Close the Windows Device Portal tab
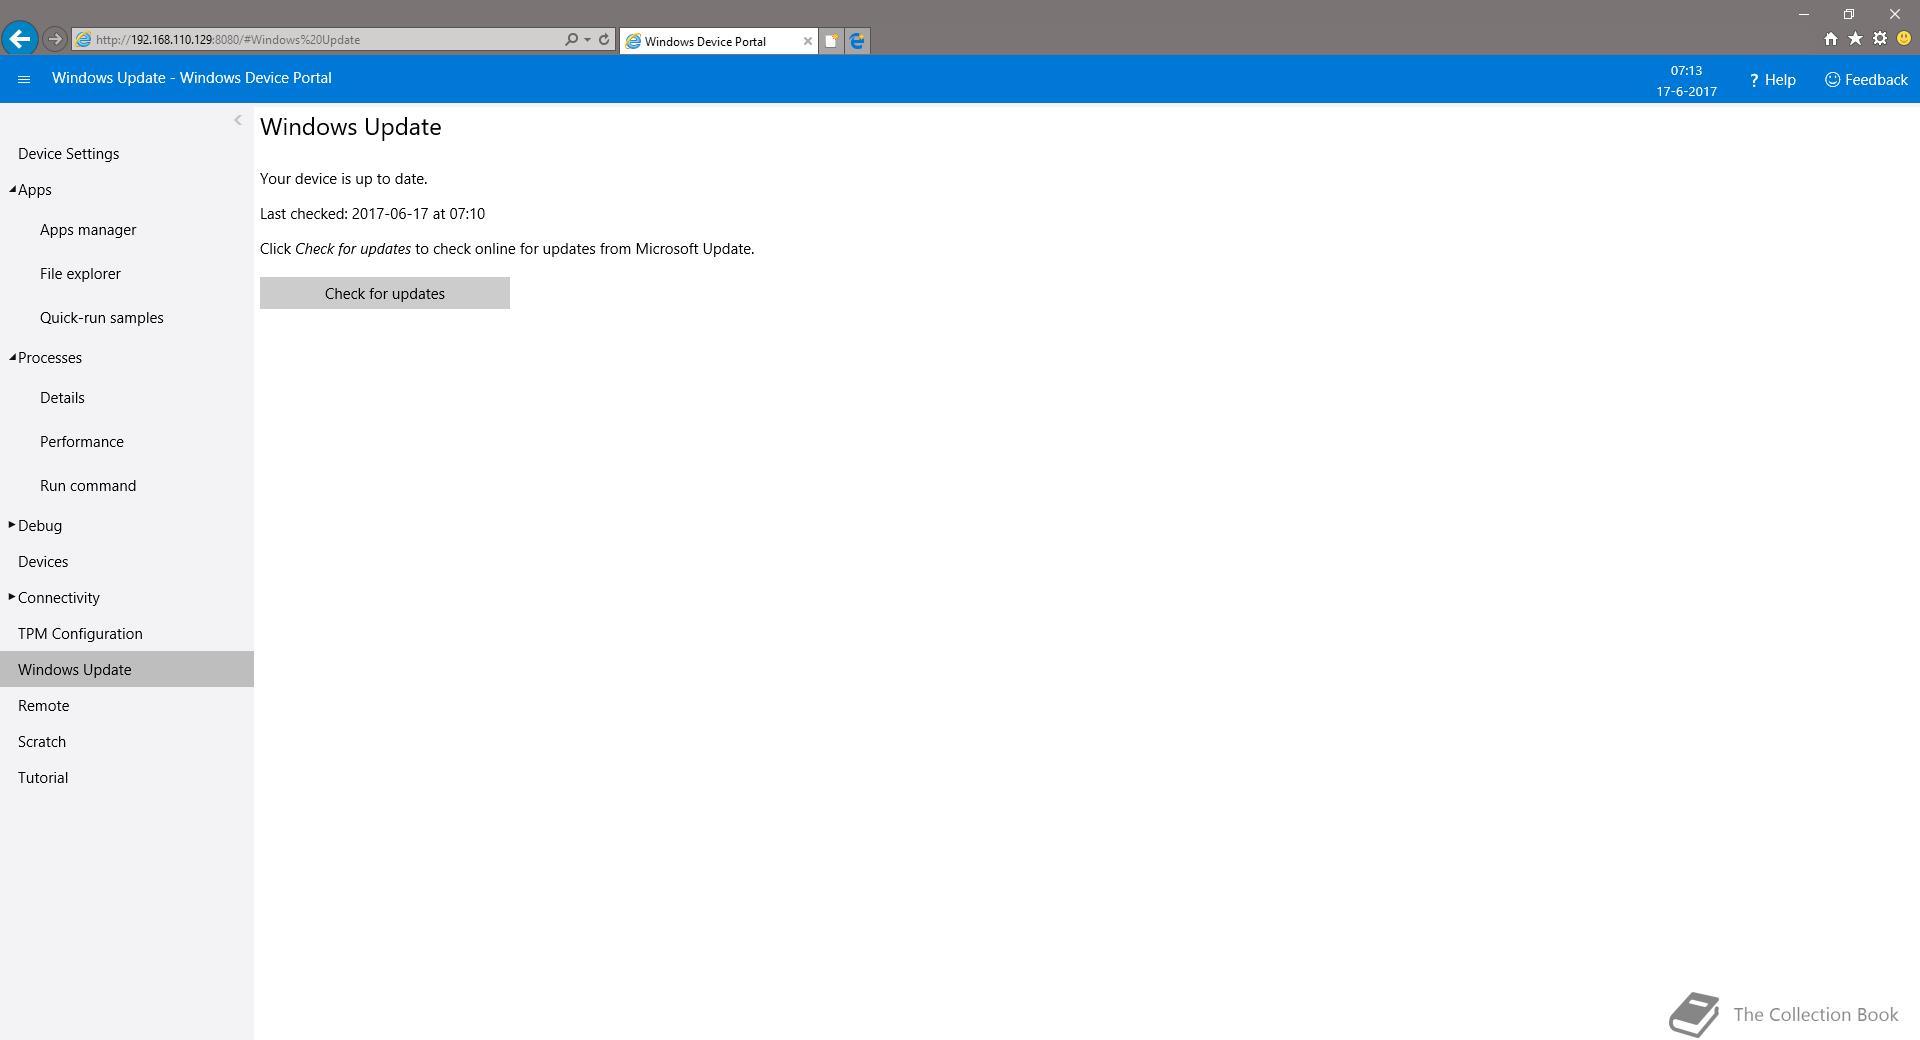This screenshot has width=1920, height=1040. 808,41
